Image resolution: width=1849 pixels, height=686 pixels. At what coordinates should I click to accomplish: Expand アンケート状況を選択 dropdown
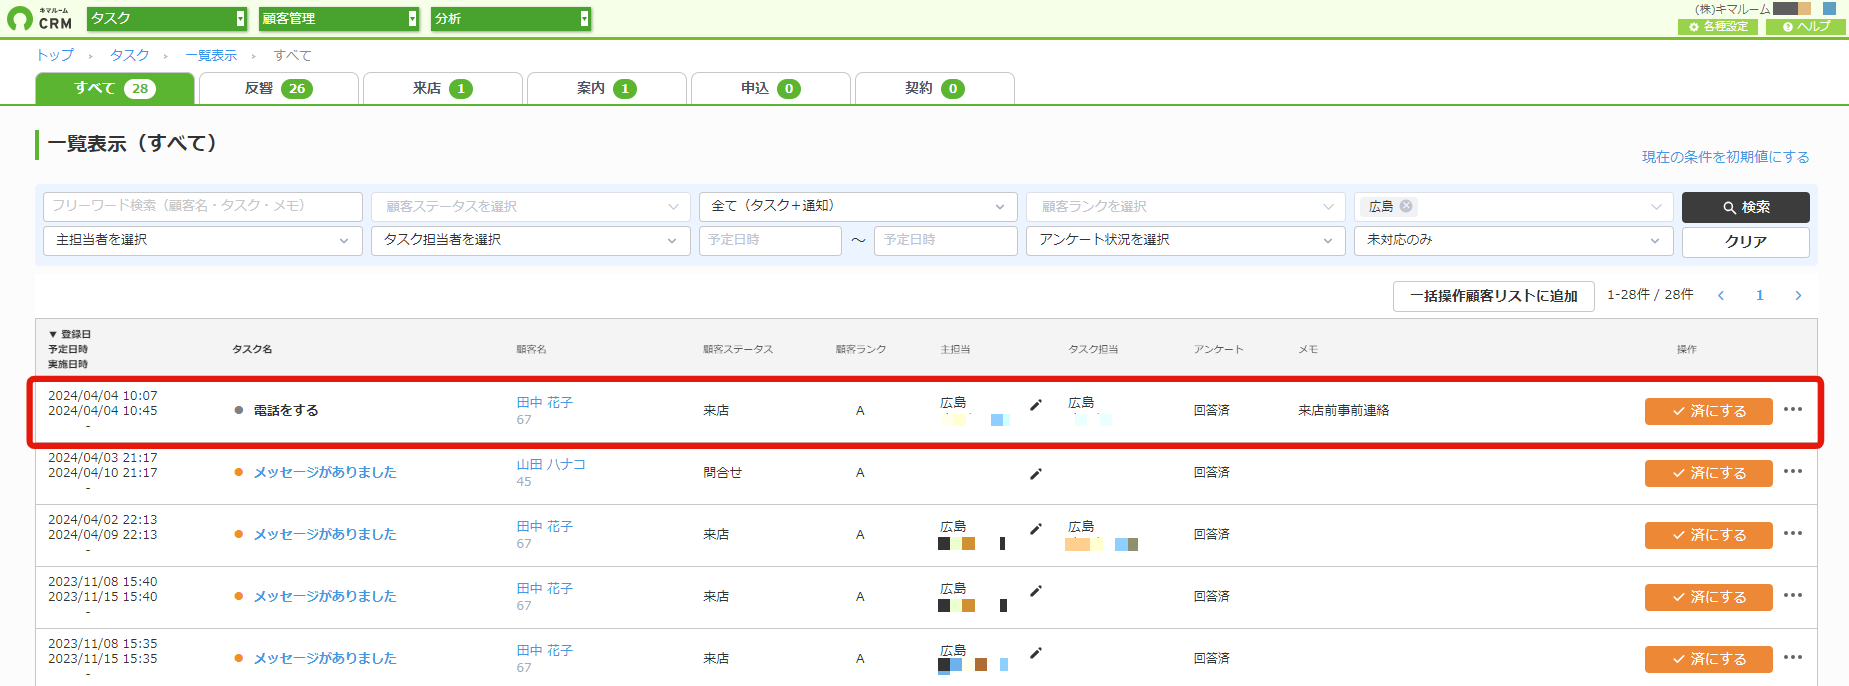pyautogui.click(x=1186, y=241)
